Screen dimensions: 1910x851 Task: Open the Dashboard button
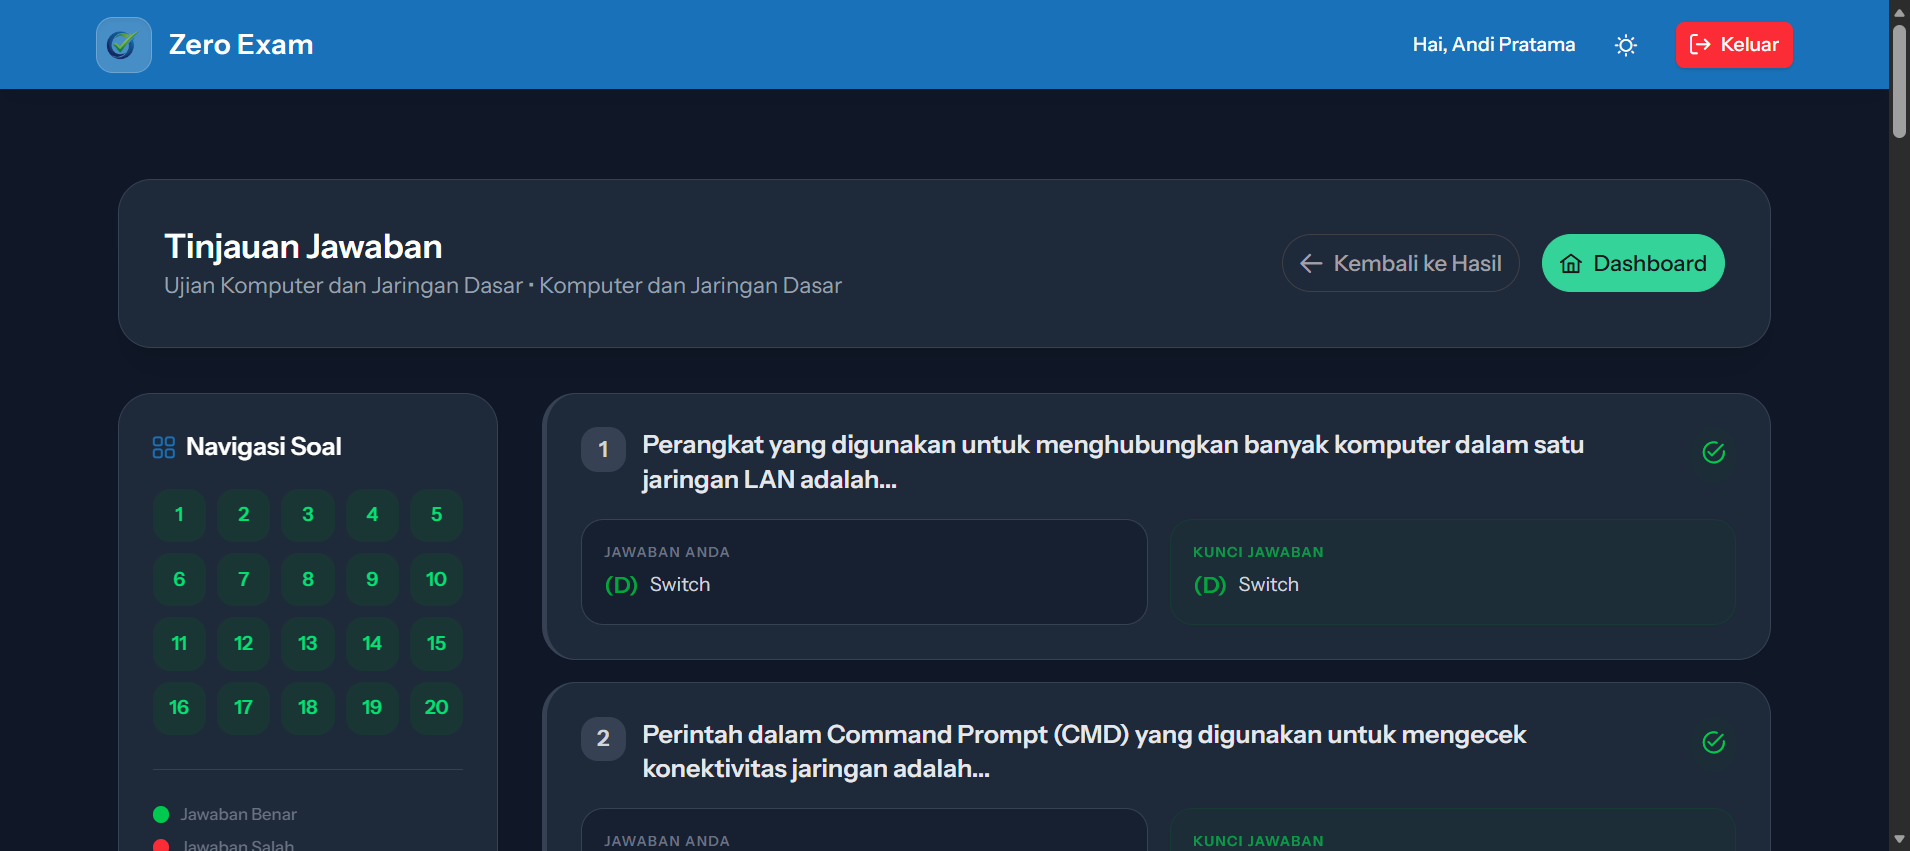(x=1633, y=263)
